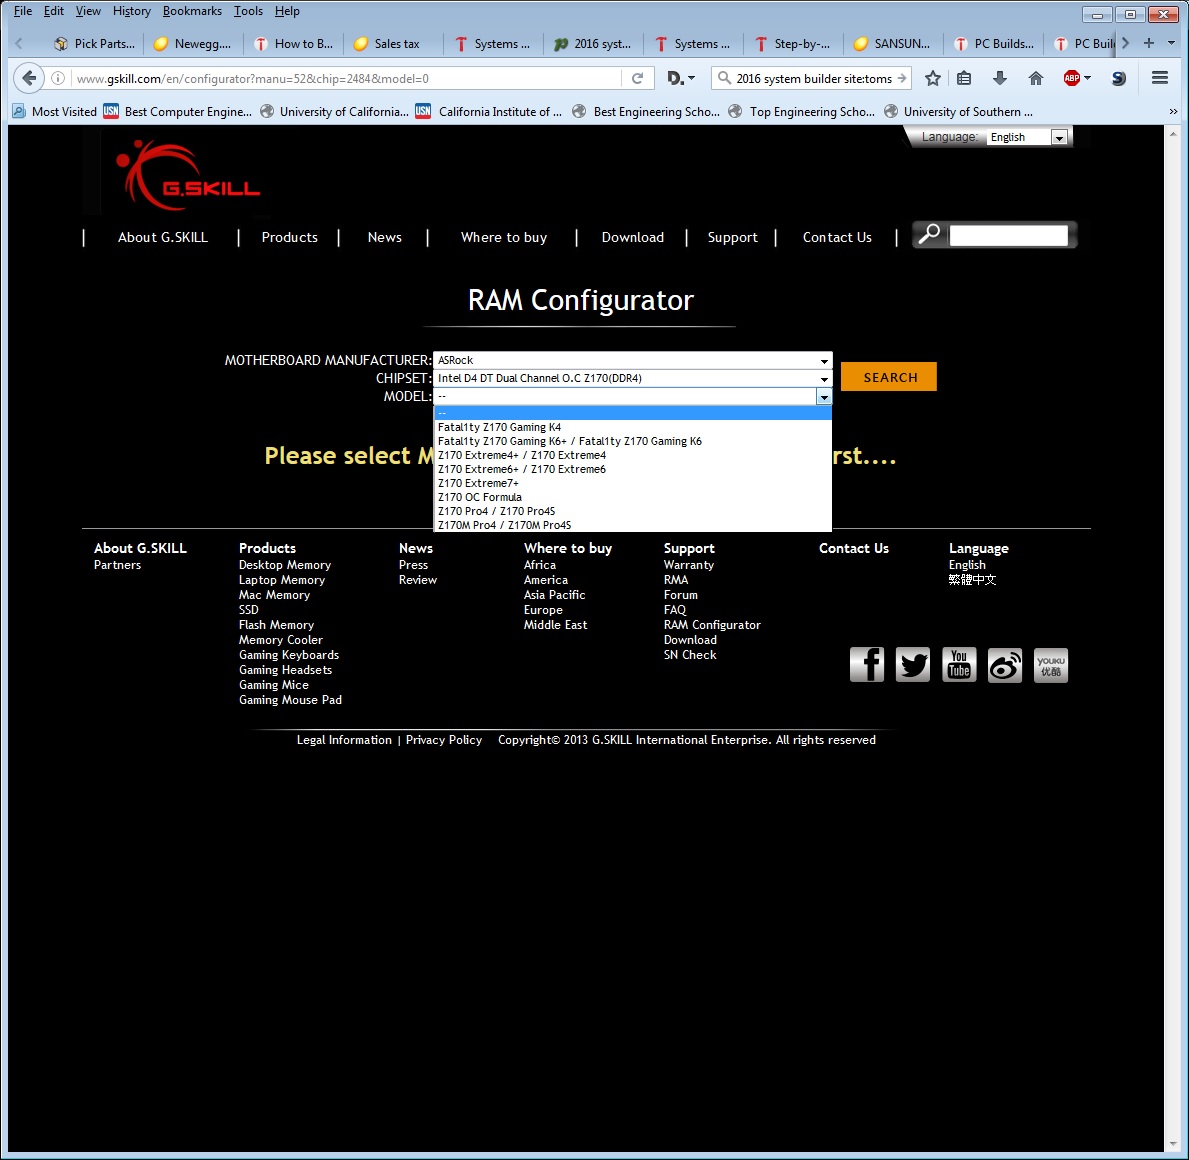The image size is (1189, 1160).
Task: Open the Tools menu
Action: tap(248, 11)
